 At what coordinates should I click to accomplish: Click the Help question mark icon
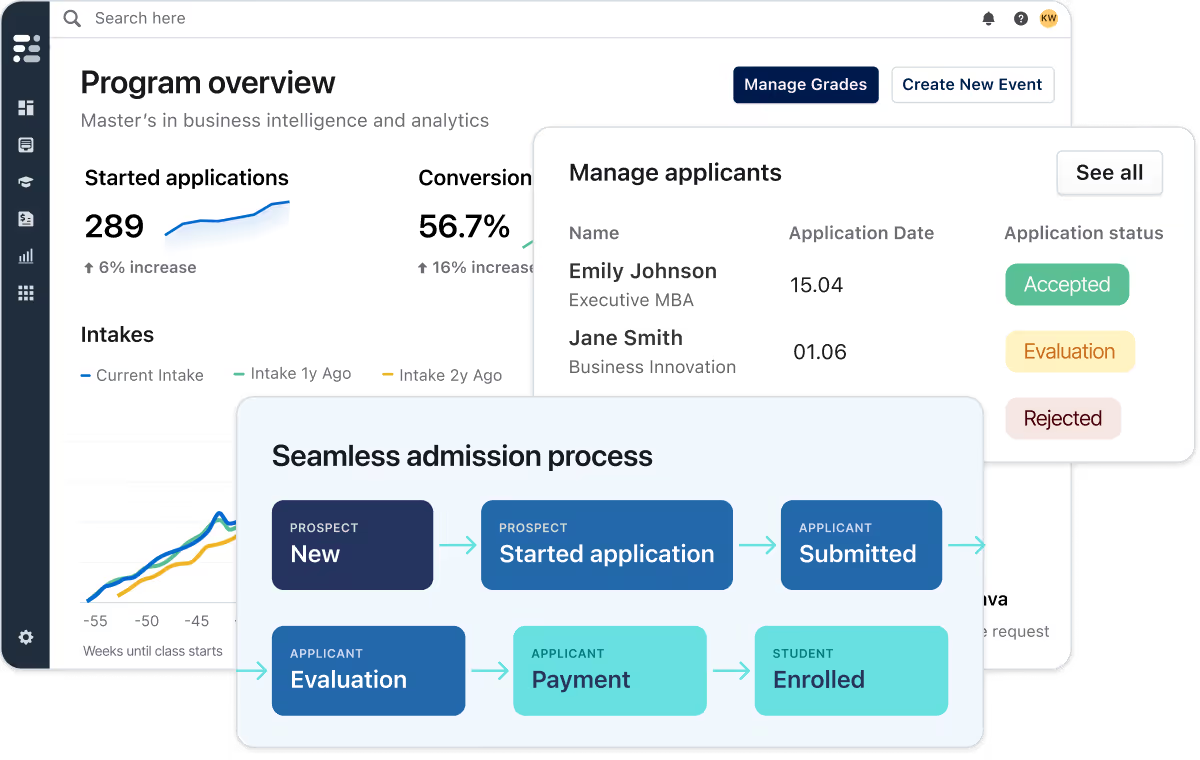point(1018,18)
